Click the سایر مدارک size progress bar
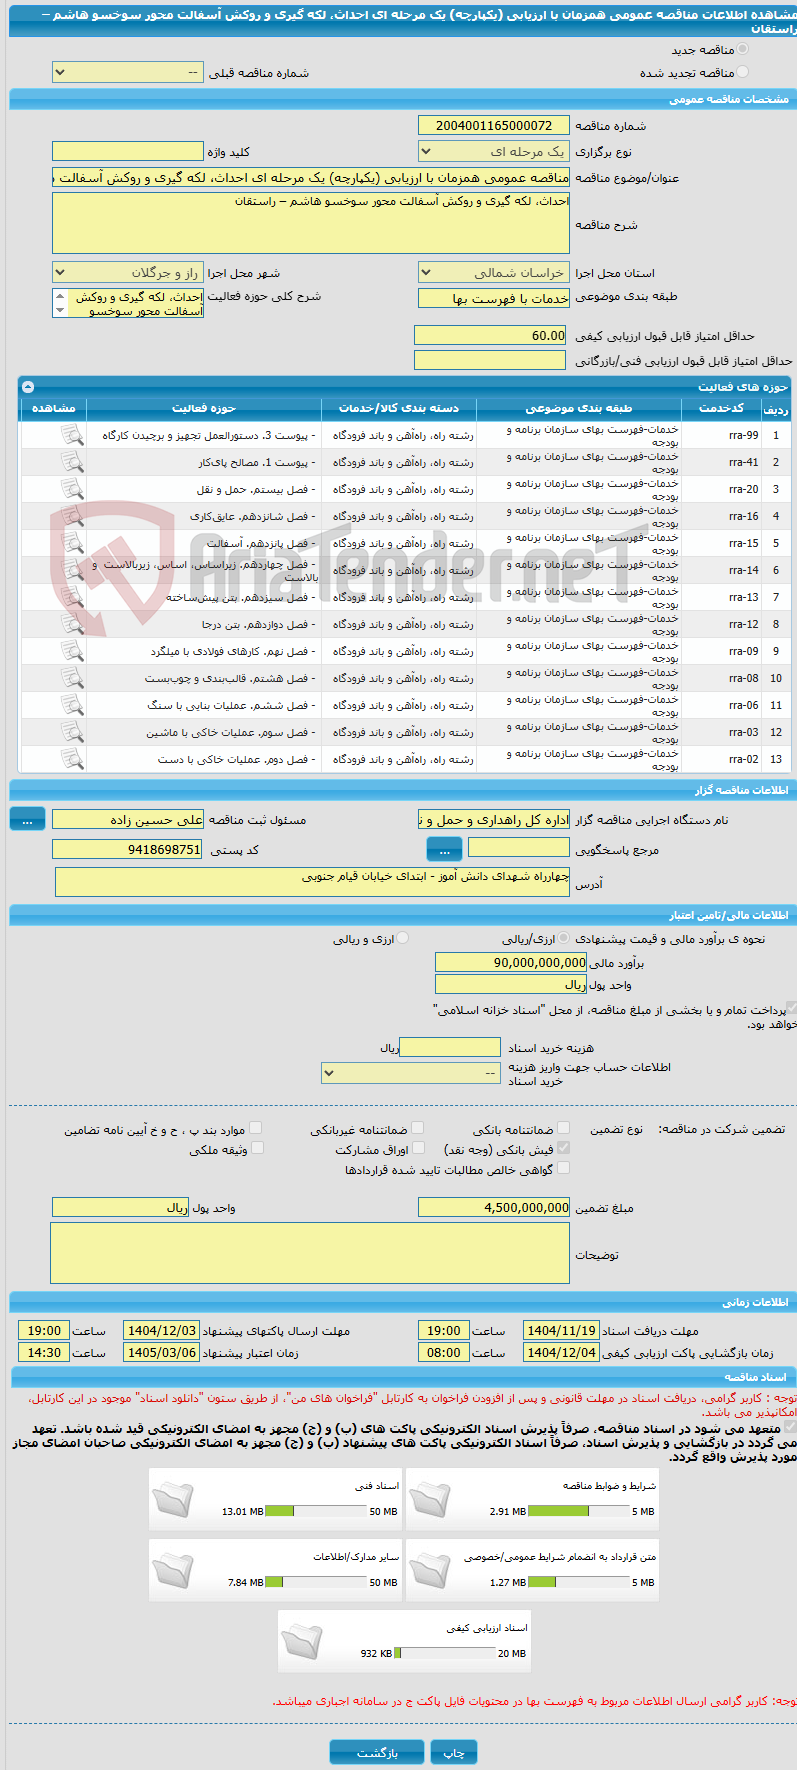The image size is (797, 1770). (316, 1582)
